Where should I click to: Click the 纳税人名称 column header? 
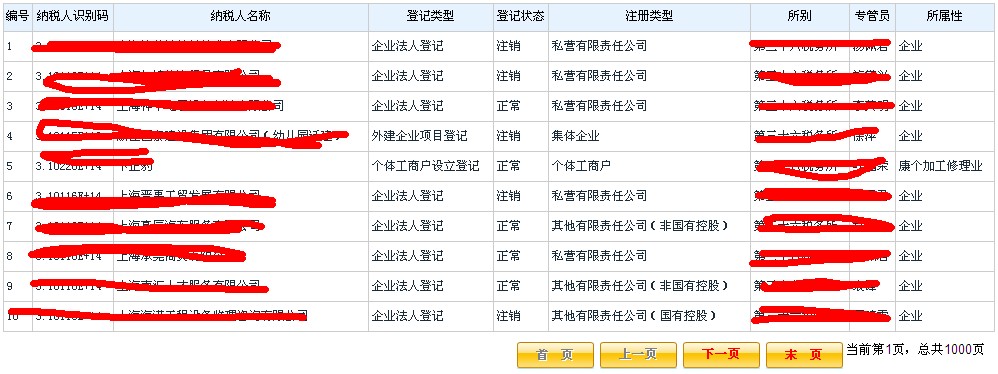click(241, 17)
